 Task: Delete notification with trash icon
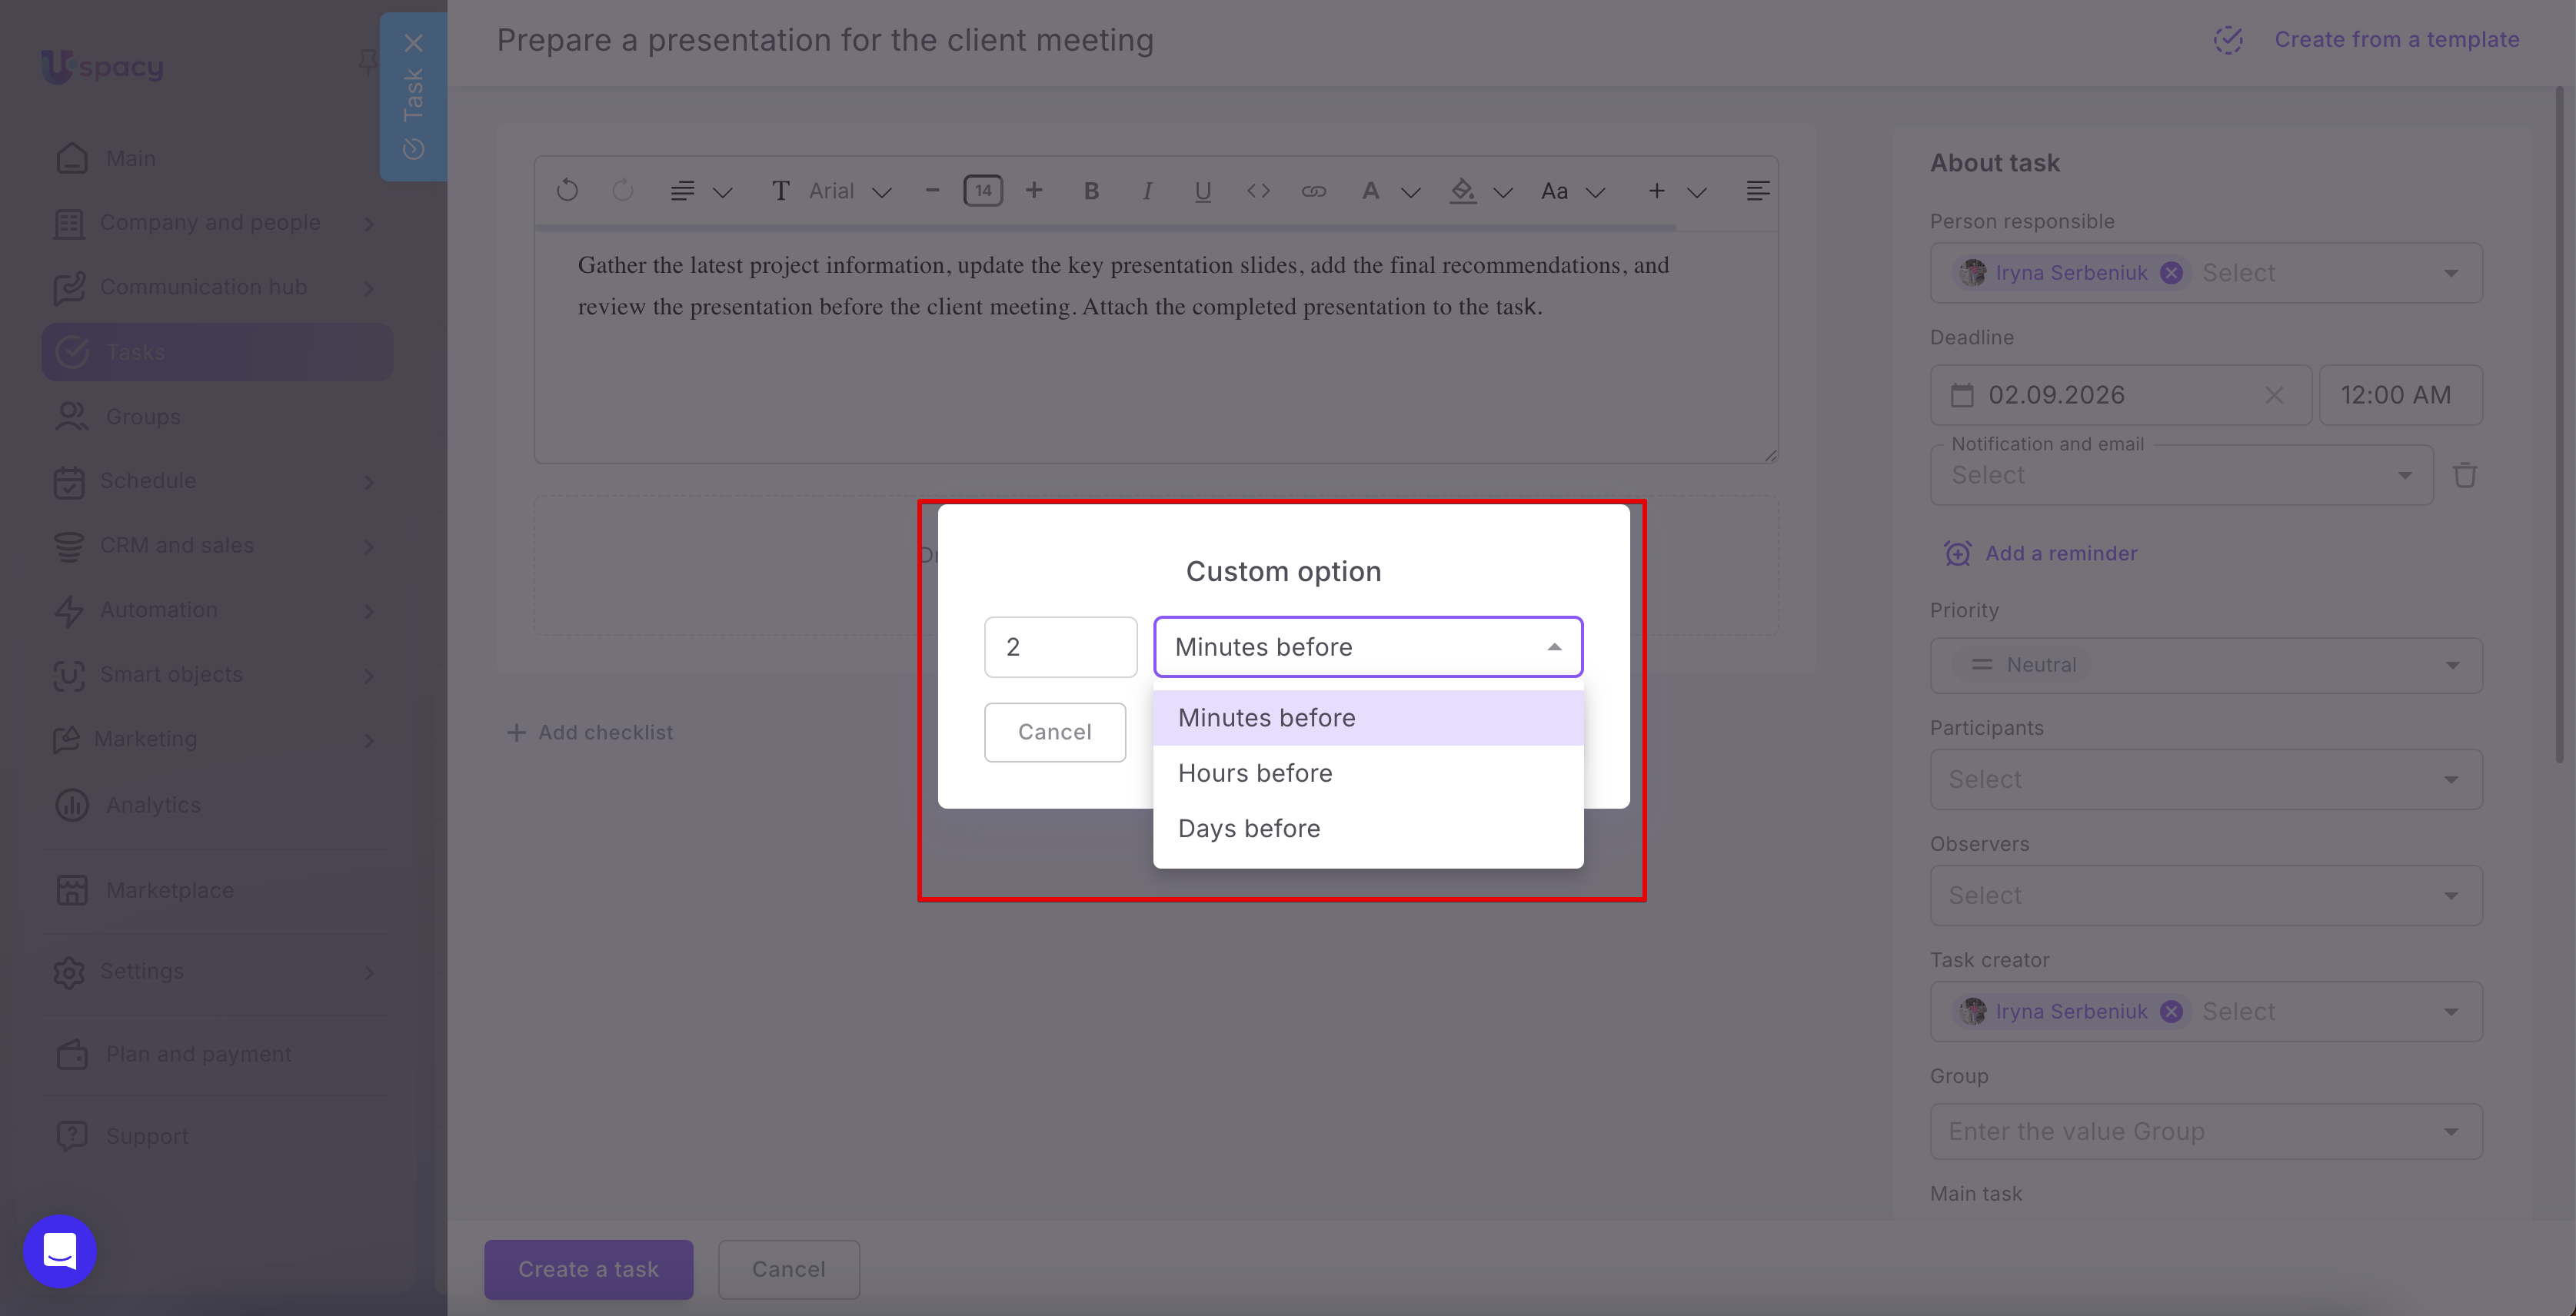pyautogui.click(x=2465, y=475)
